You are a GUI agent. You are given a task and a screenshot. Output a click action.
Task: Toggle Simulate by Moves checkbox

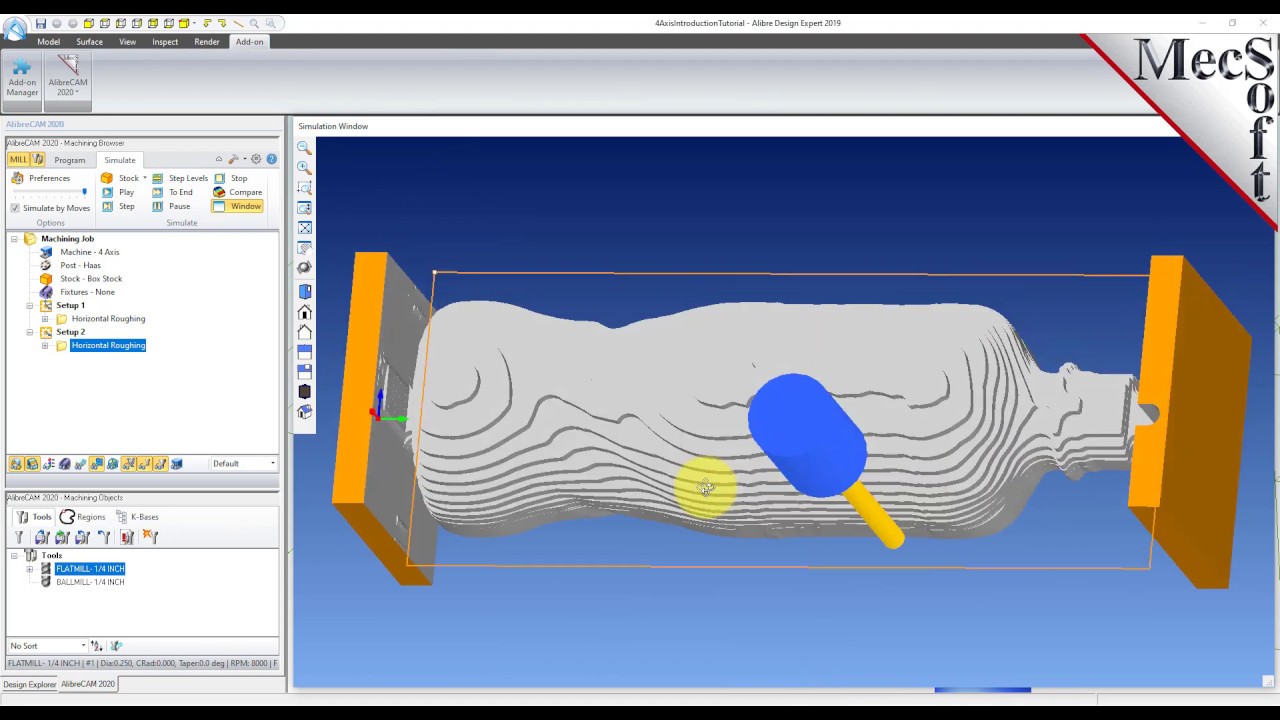[15, 208]
